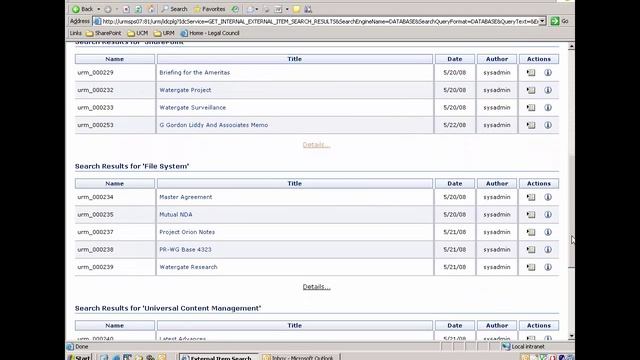The width and height of the screenshot is (640, 360).
Task: Show info for Briefing for the Ameritas
Action: tap(548, 73)
